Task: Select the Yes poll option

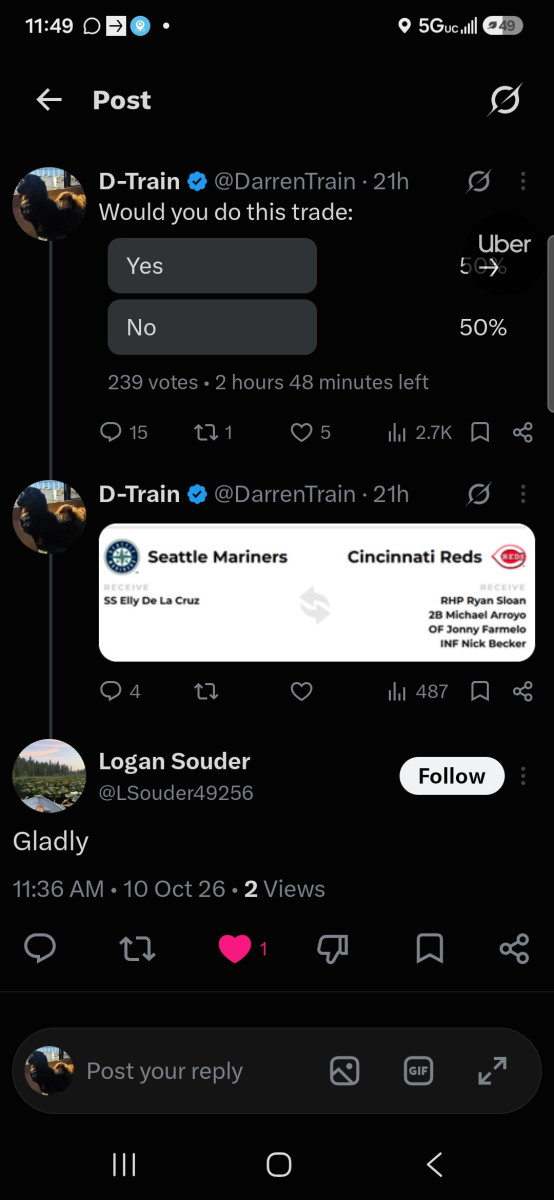Action: pos(212,266)
